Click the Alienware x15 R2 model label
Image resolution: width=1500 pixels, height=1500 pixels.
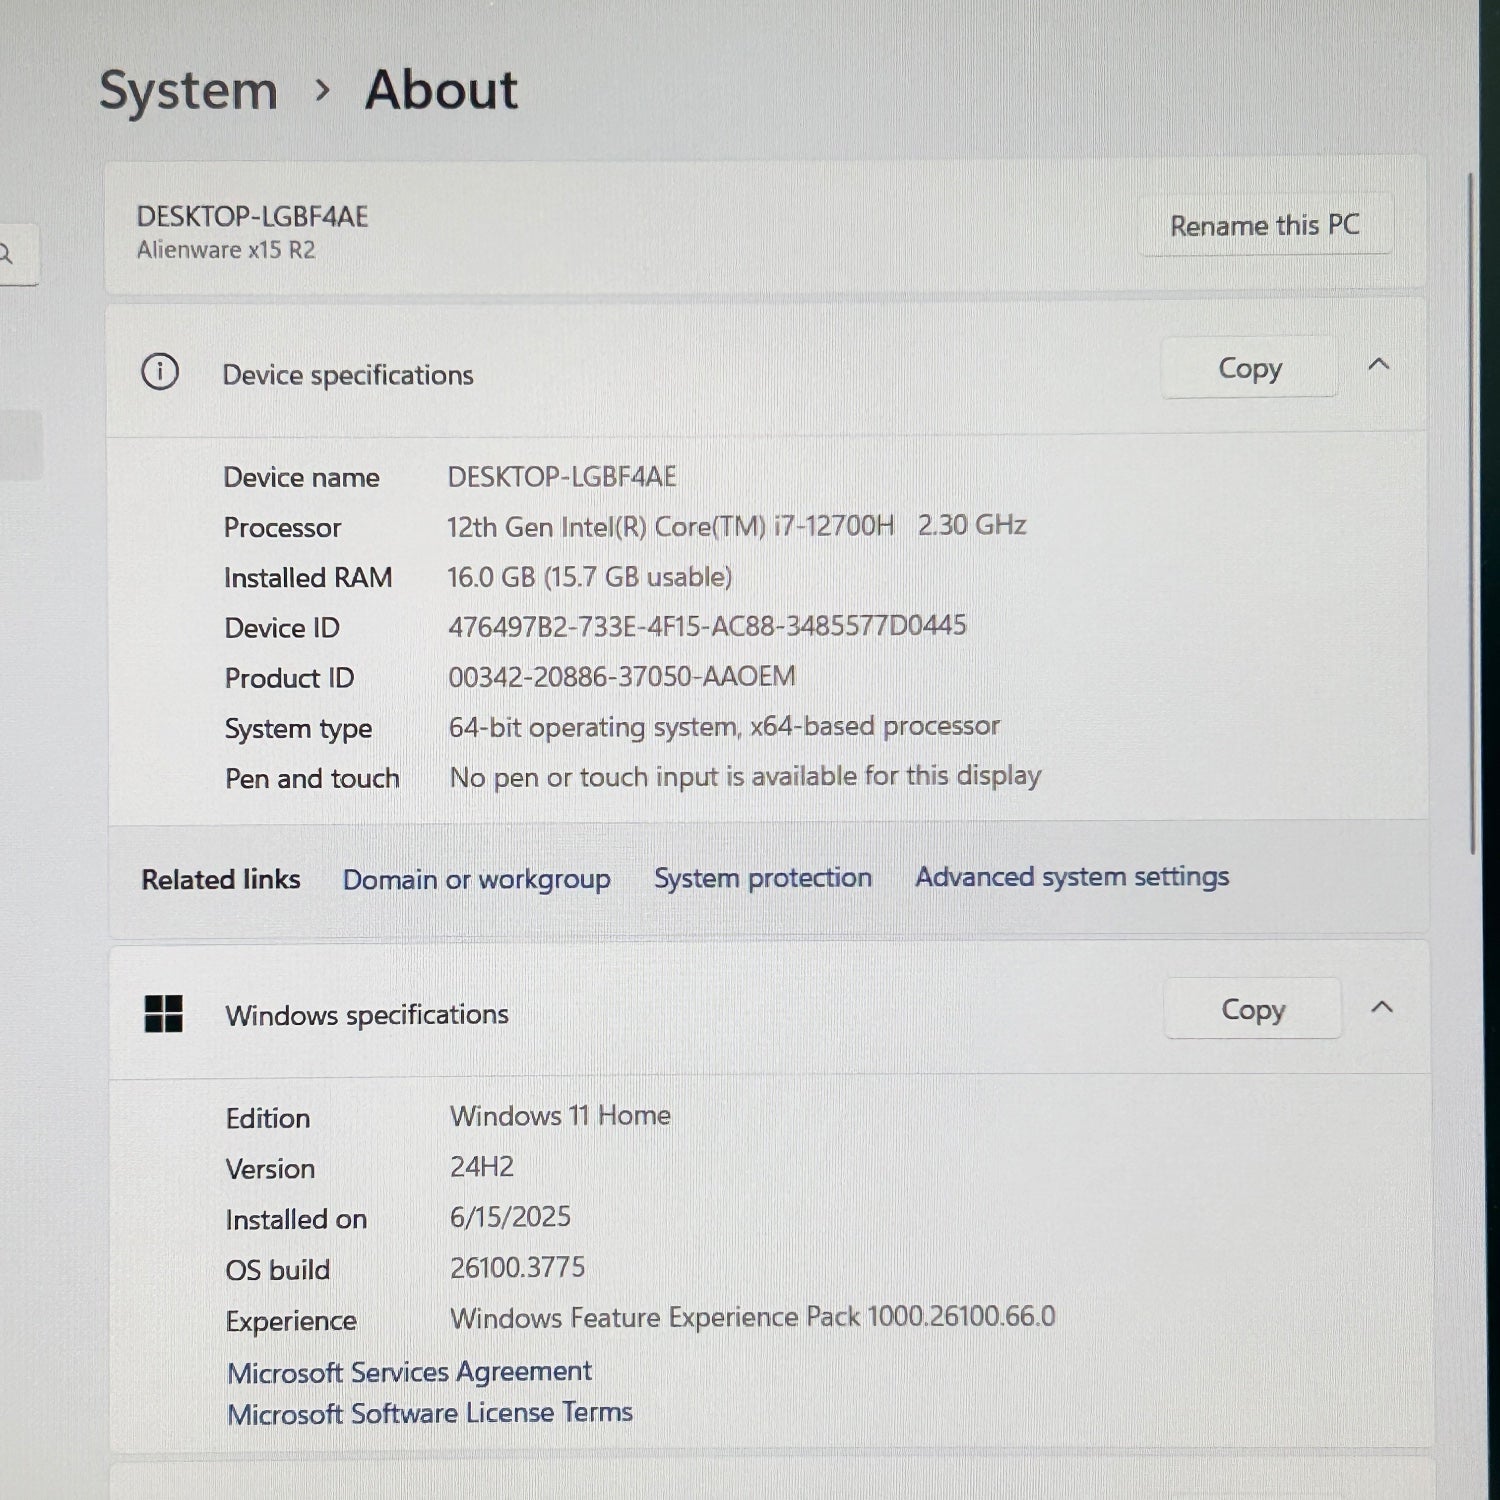click(x=226, y=250)
